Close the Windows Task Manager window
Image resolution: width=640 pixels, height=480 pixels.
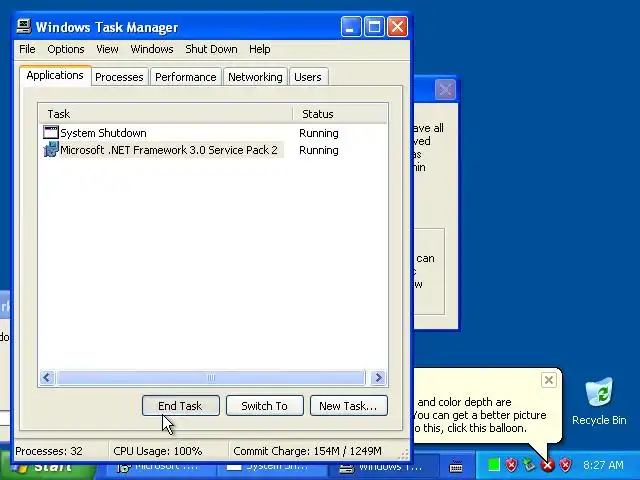coord(398,27)
